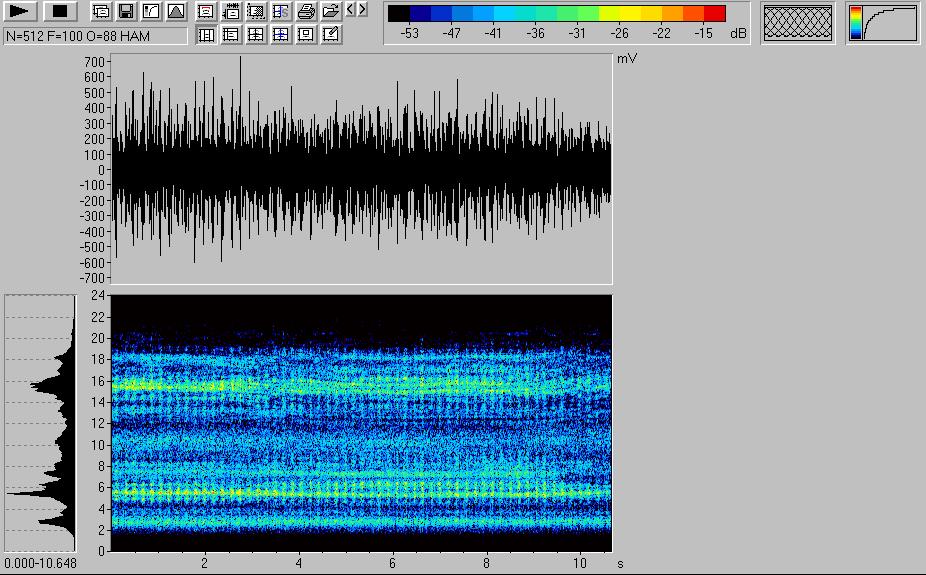This screenshot has height=575, width=926.
Task: Click the waveform display near 0 mV
Action: click(x=360, y=169)
